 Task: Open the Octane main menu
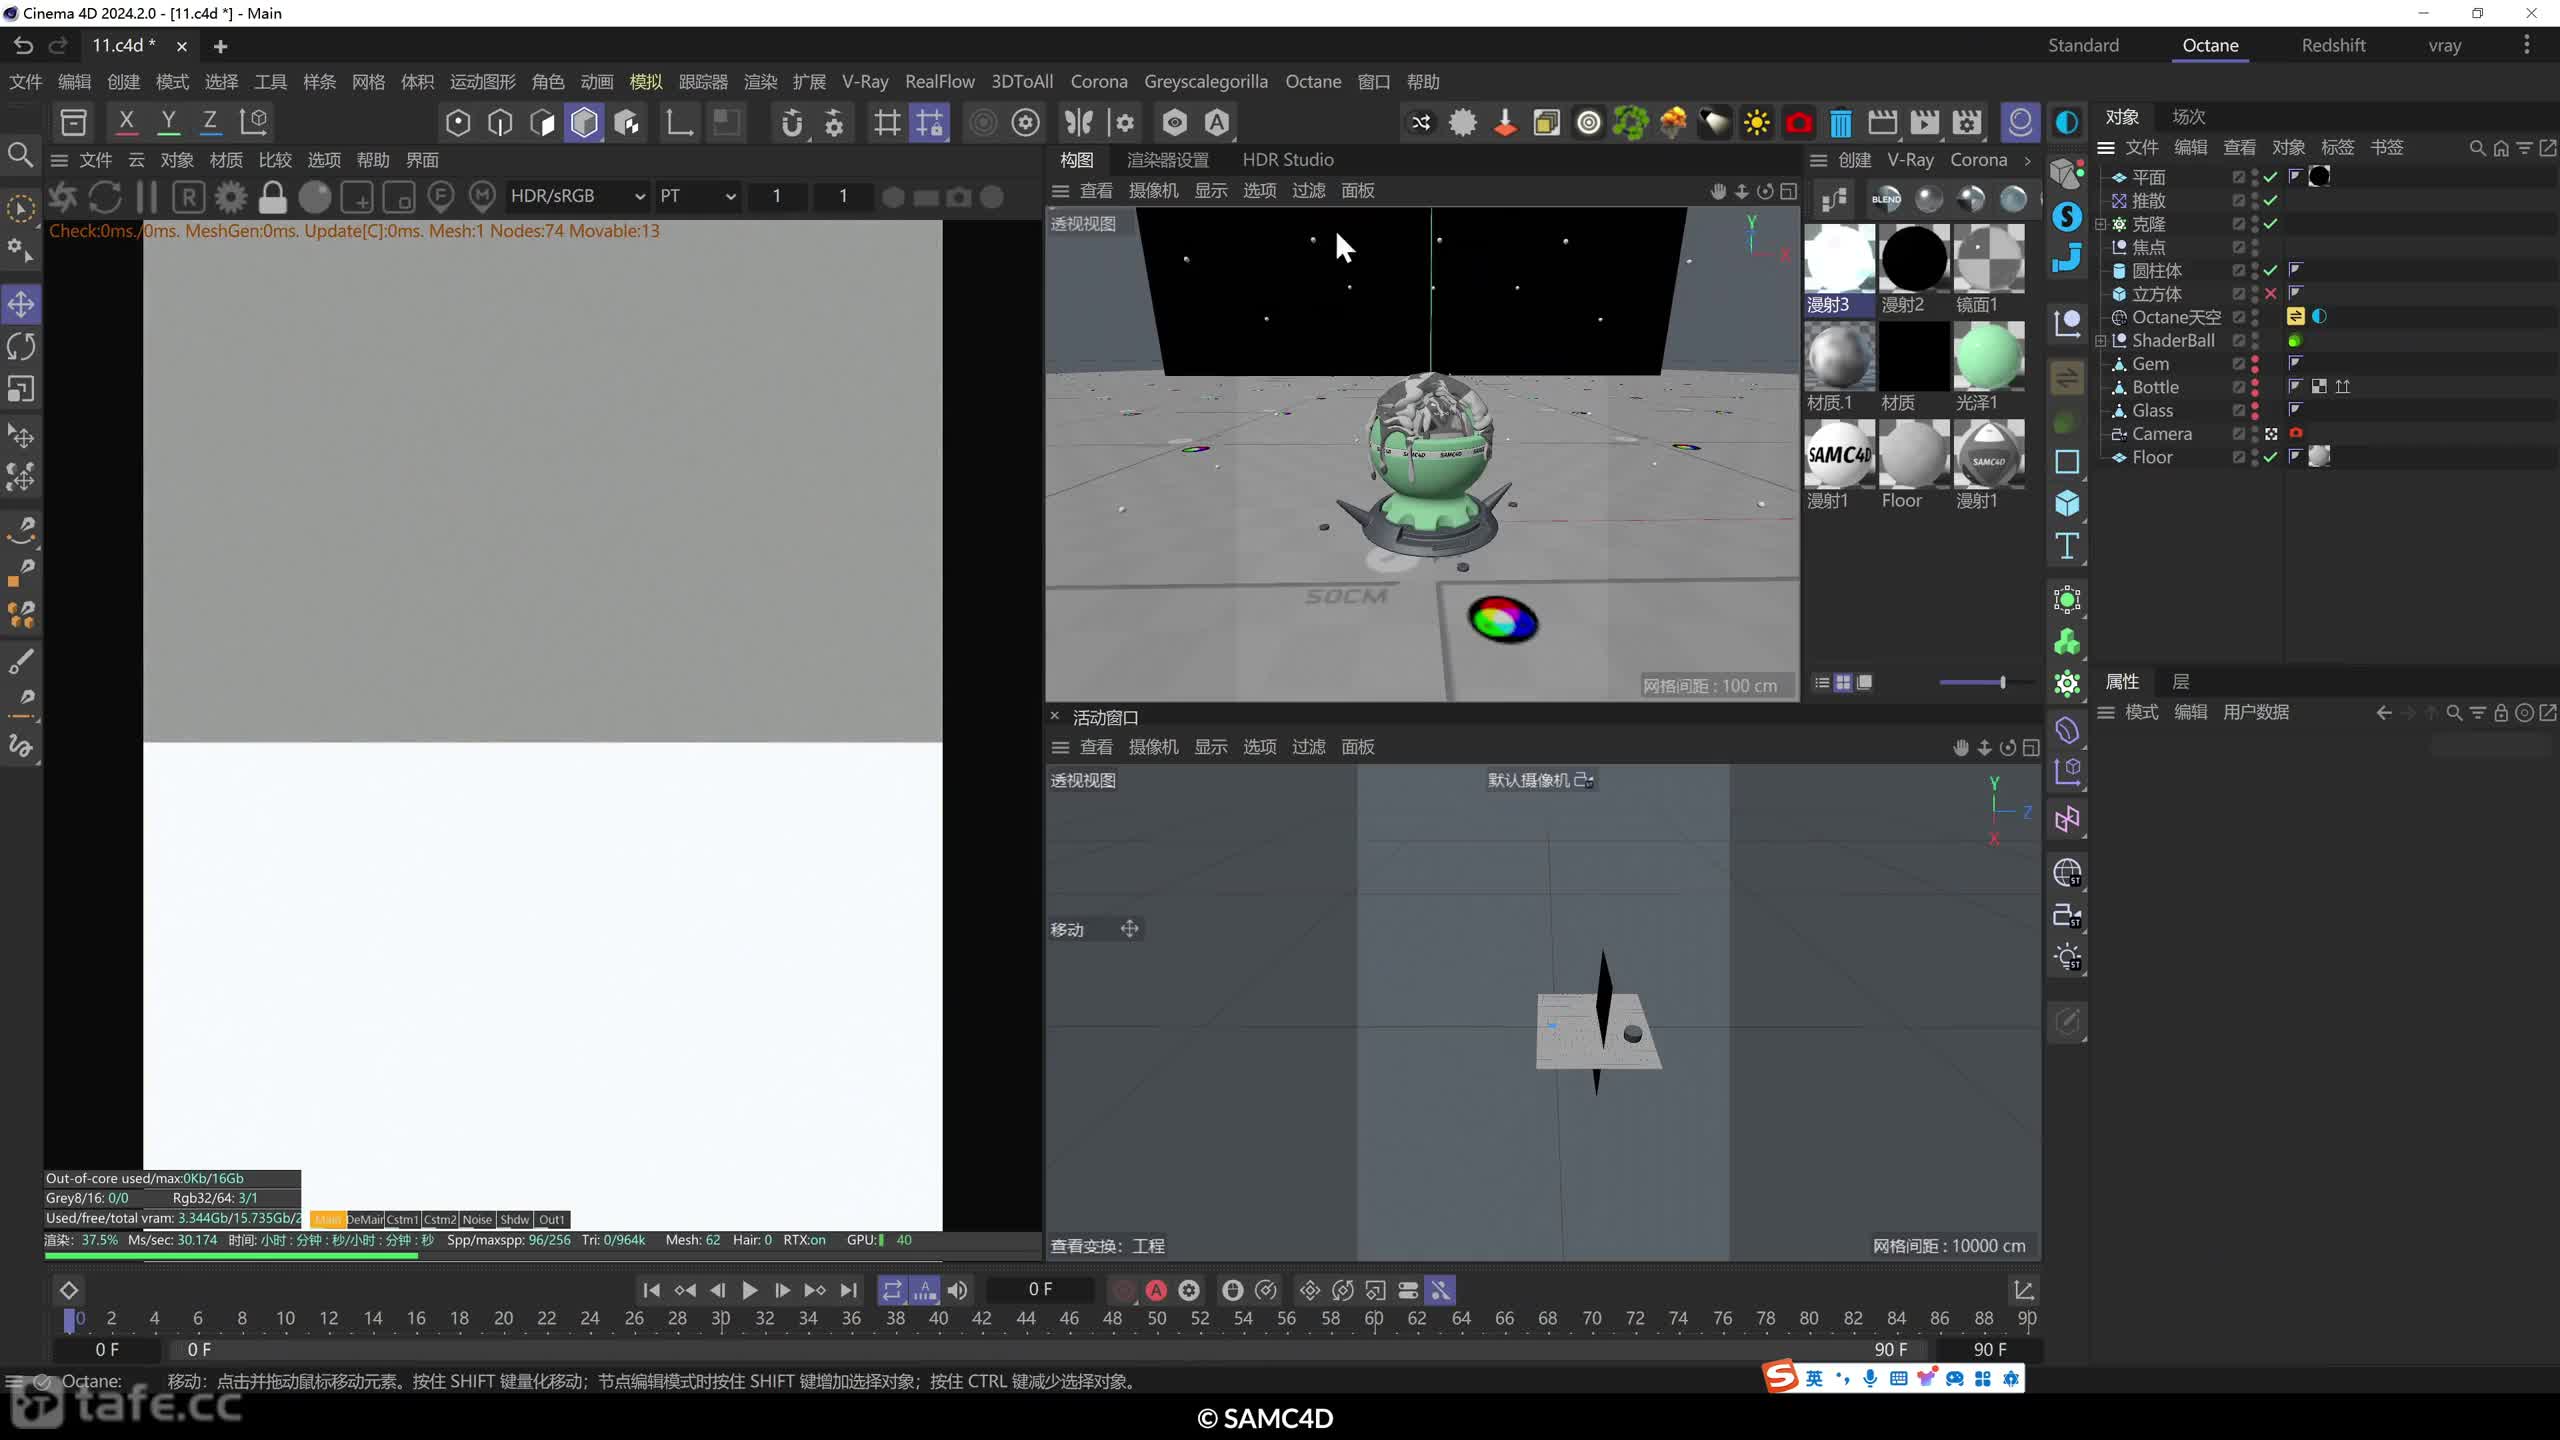1313,82
